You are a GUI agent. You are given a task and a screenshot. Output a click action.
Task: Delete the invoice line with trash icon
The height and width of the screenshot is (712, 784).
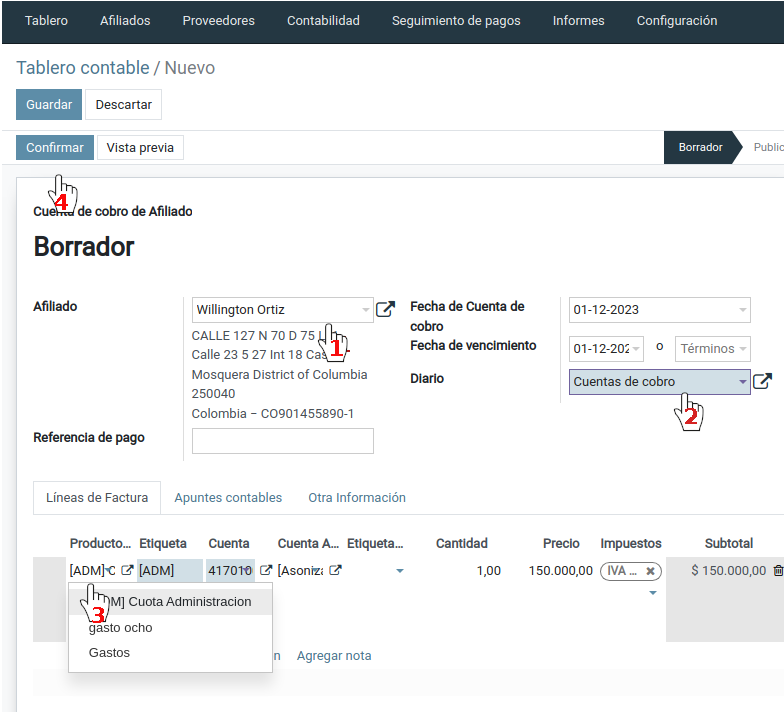778,571
